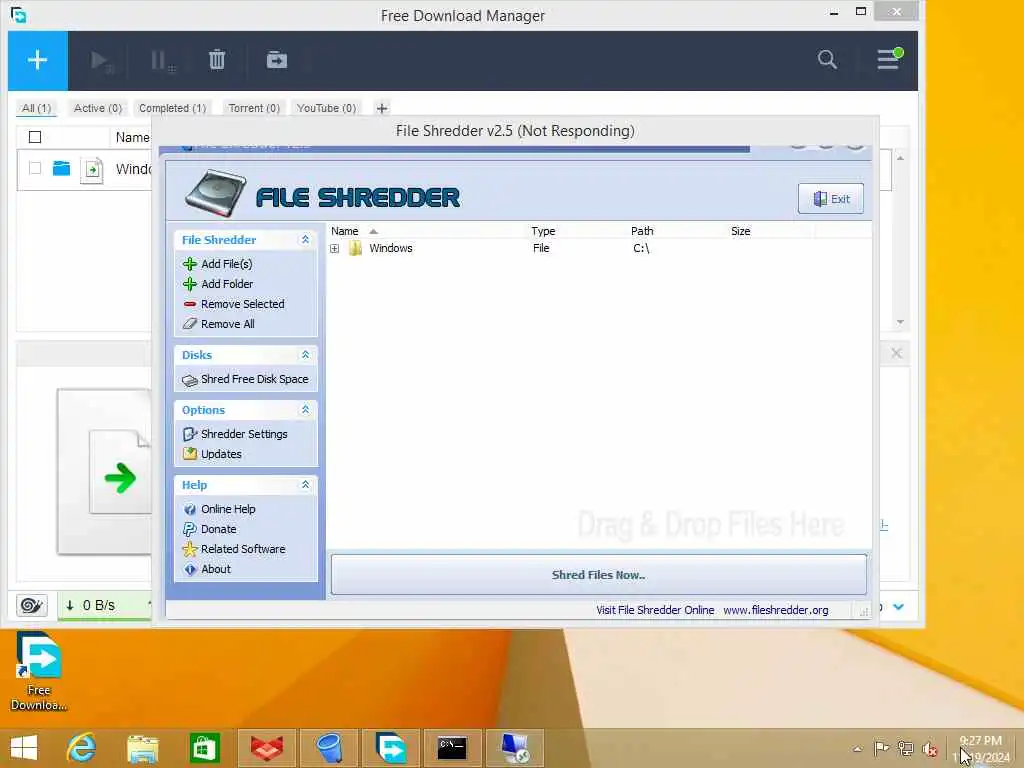Expand bottom panel chevron in Free Download Manager
Viewport: 1024px width, 768px height.
pos(899,607)
